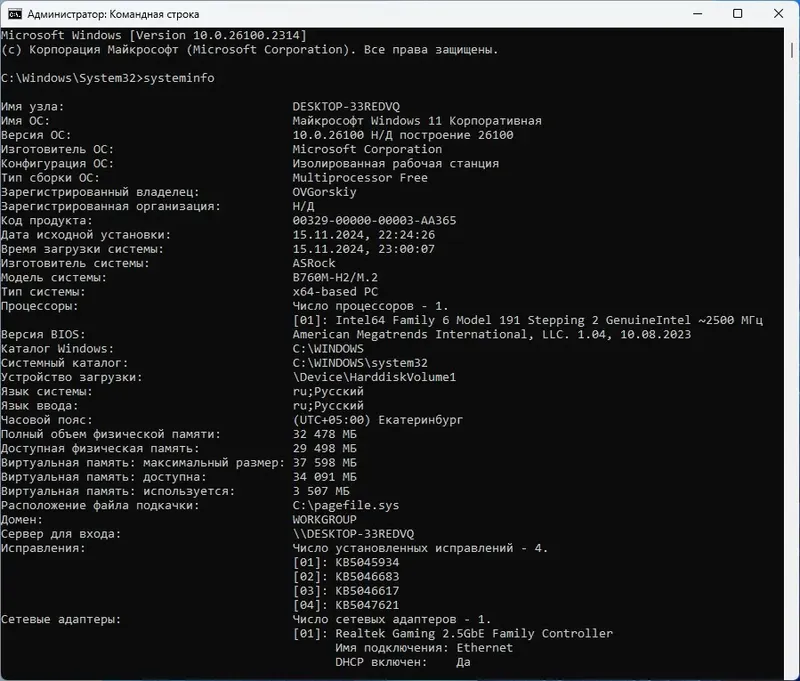Image resolution: width=800 pixels, height=681 pixels.
Task: Click the vertical scrollbar thumb
Action: coord(791,50)
